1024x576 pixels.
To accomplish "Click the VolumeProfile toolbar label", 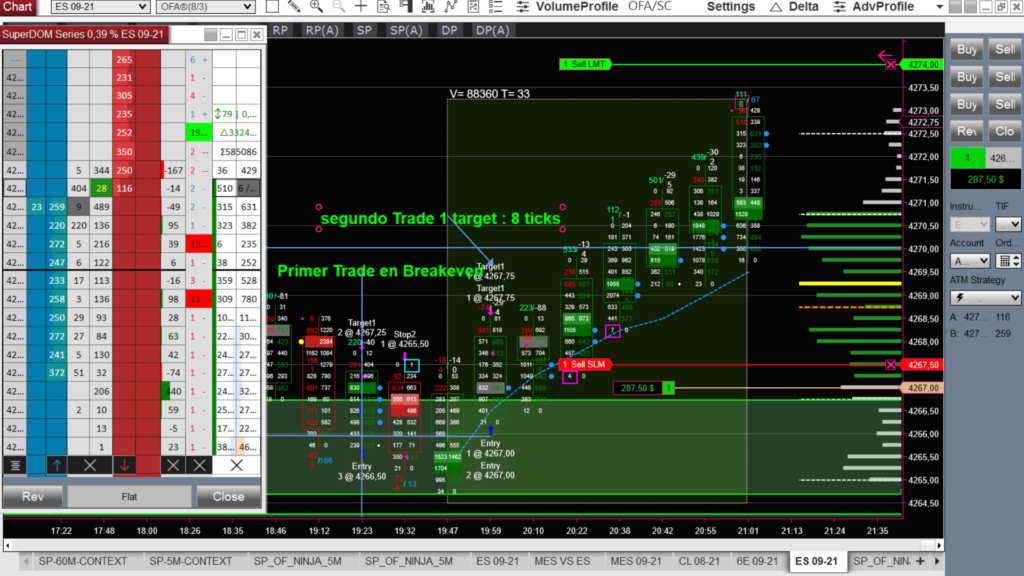I will click(x=577, y=7).
